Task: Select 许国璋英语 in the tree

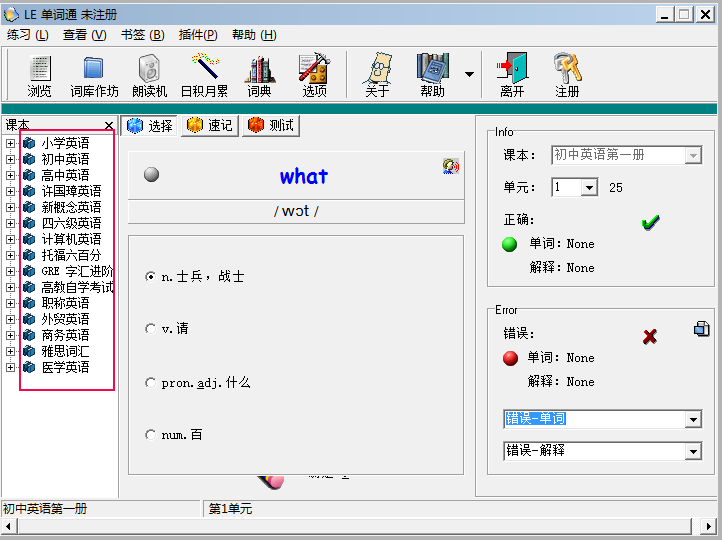Action: pyautogui.click(x=71, y=191)
